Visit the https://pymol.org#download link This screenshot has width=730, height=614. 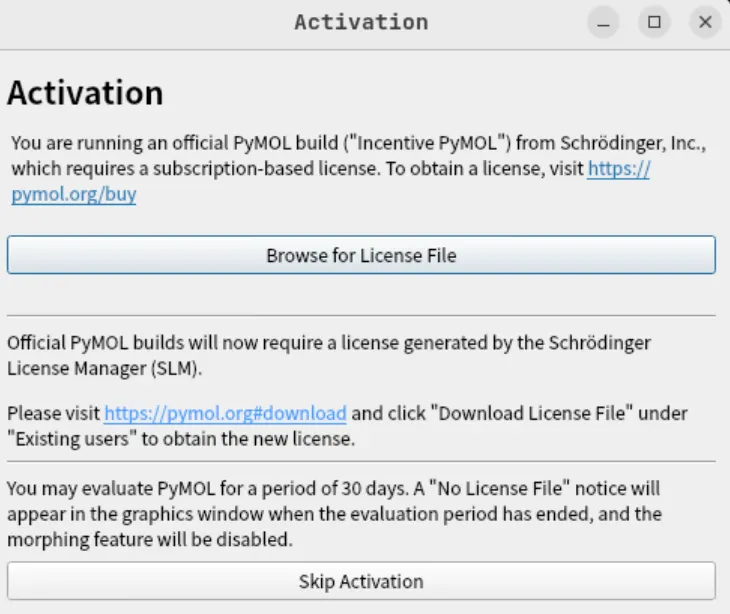point(225,413)
